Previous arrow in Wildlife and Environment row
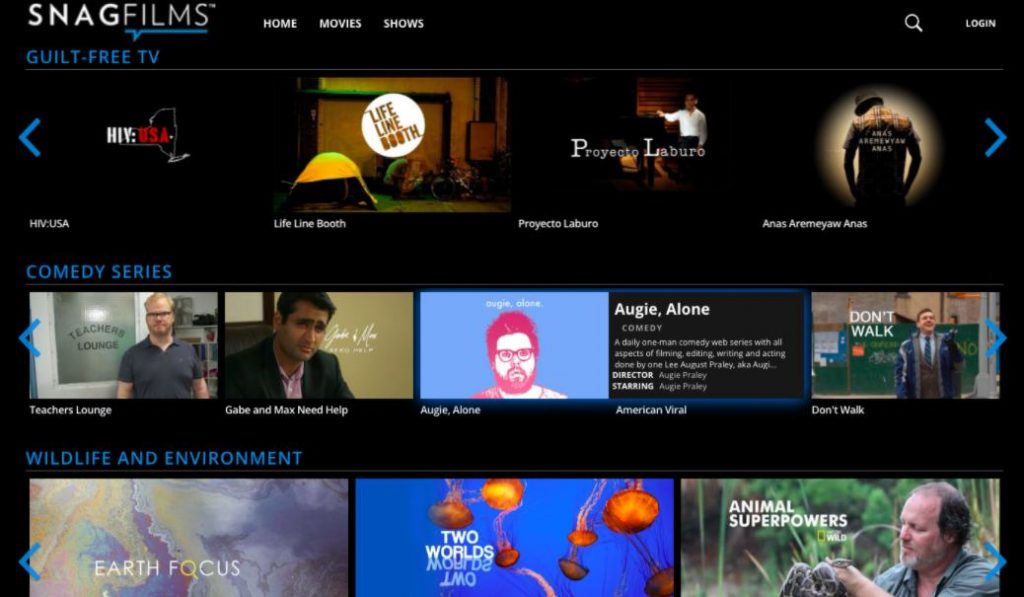 point(29,561)
